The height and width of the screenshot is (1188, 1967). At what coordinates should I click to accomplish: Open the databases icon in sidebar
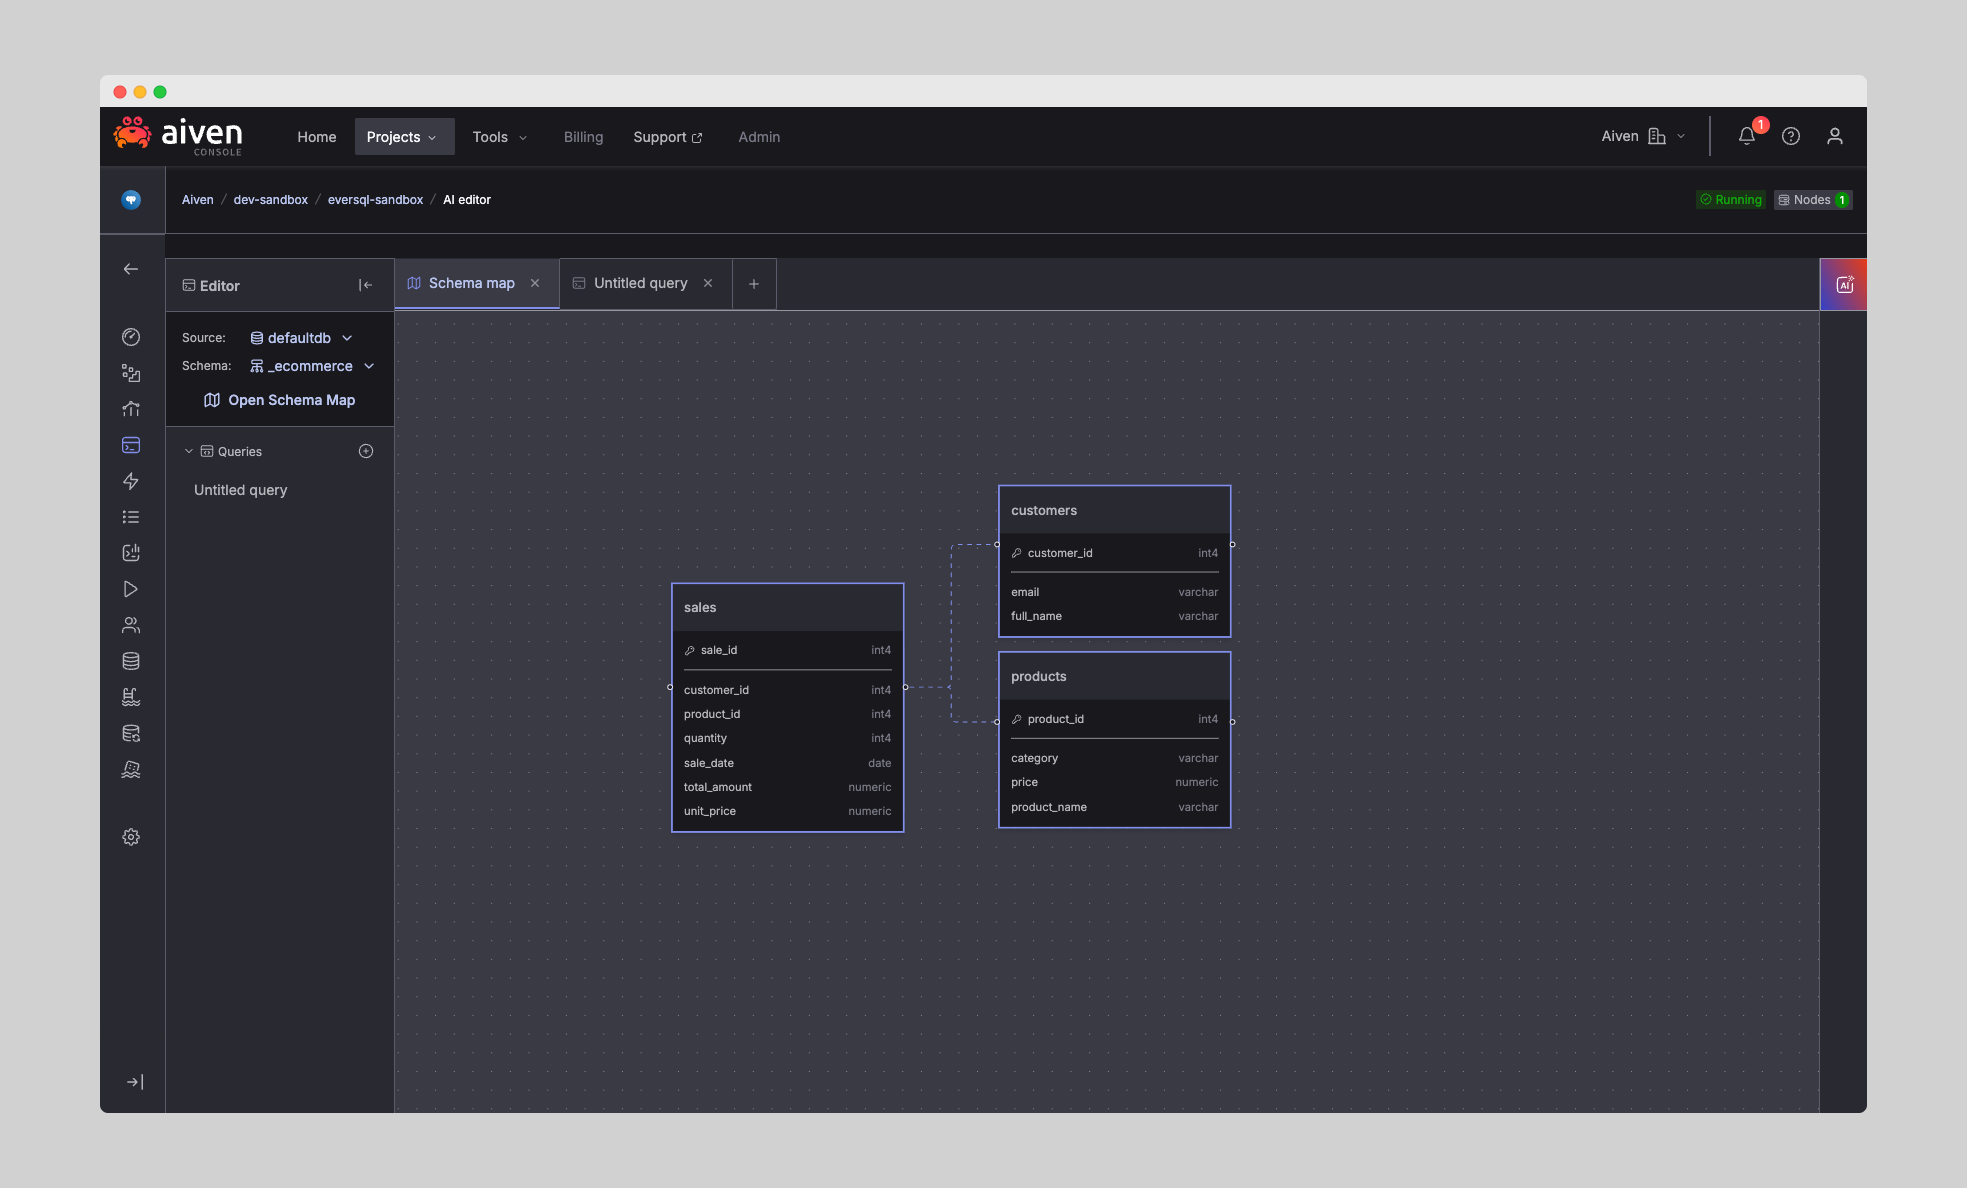(131, 661)
